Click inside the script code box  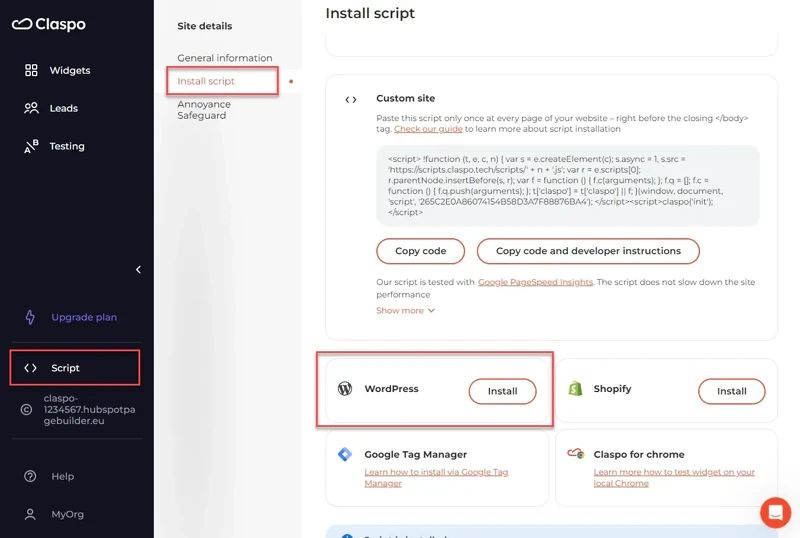pos(568,186)
